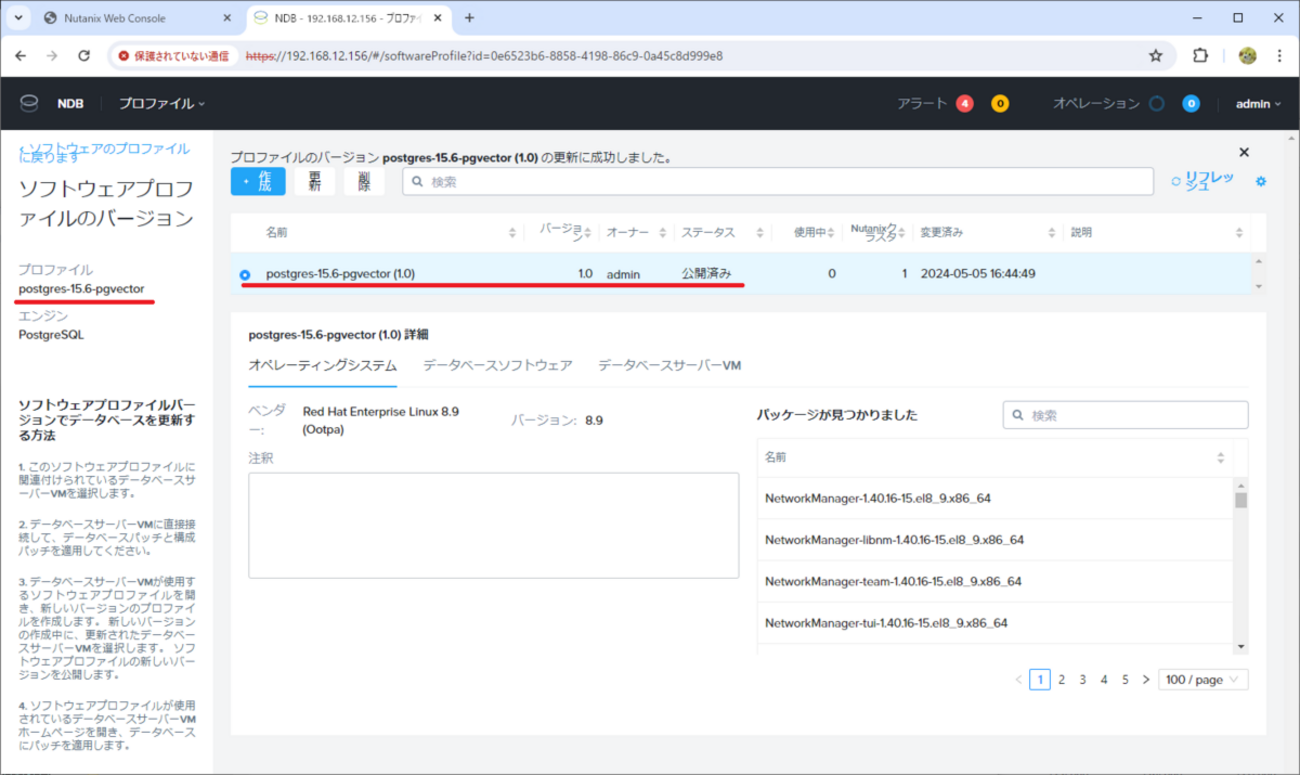Open the Chrome profile avatar
This screenshot has height=775, width=1300.
click(x=1247, y=56)
